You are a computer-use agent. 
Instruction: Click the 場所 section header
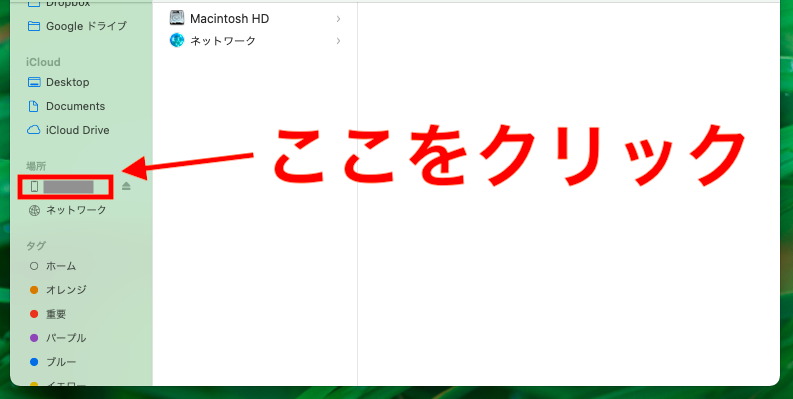click(x=36, y=165)
